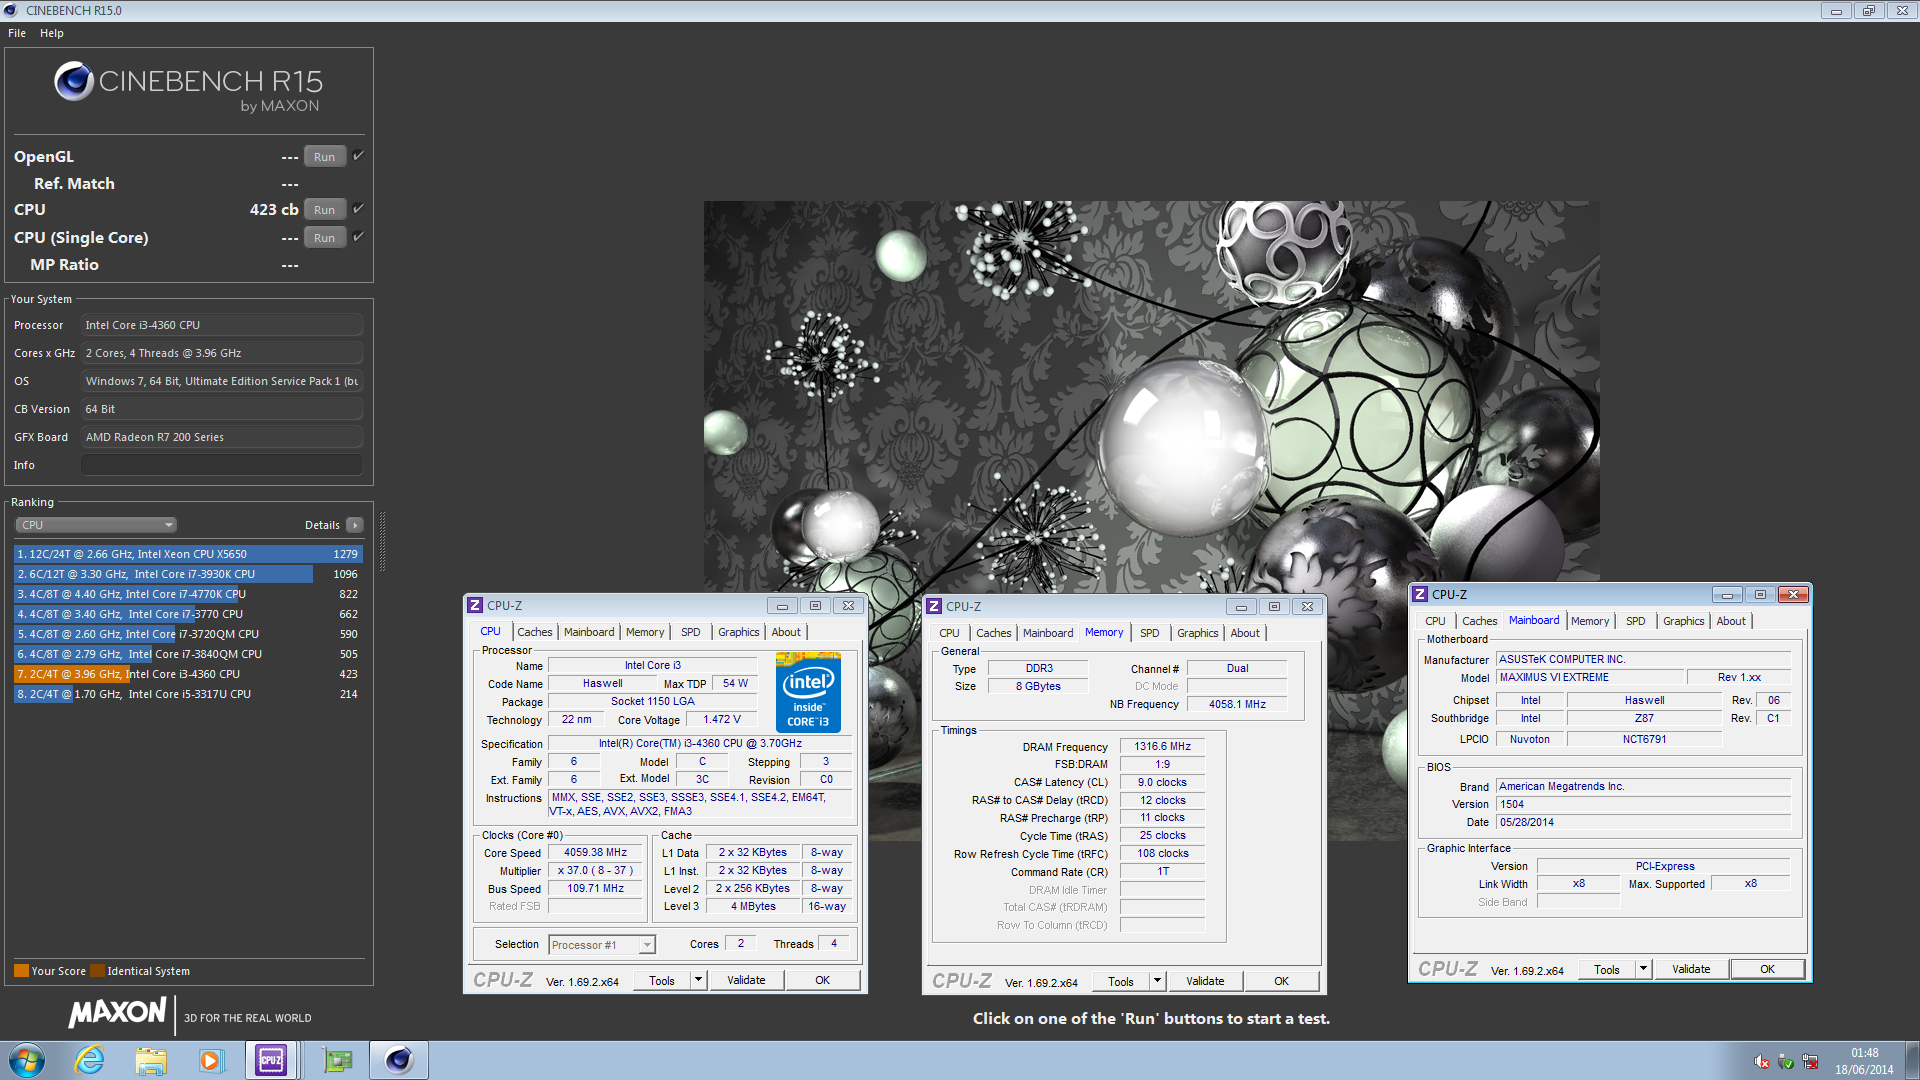This screenshot has height=1080, width=1920.
Task: Switch to Graphics tab in Mainboard window
Action: [1683, 621]
